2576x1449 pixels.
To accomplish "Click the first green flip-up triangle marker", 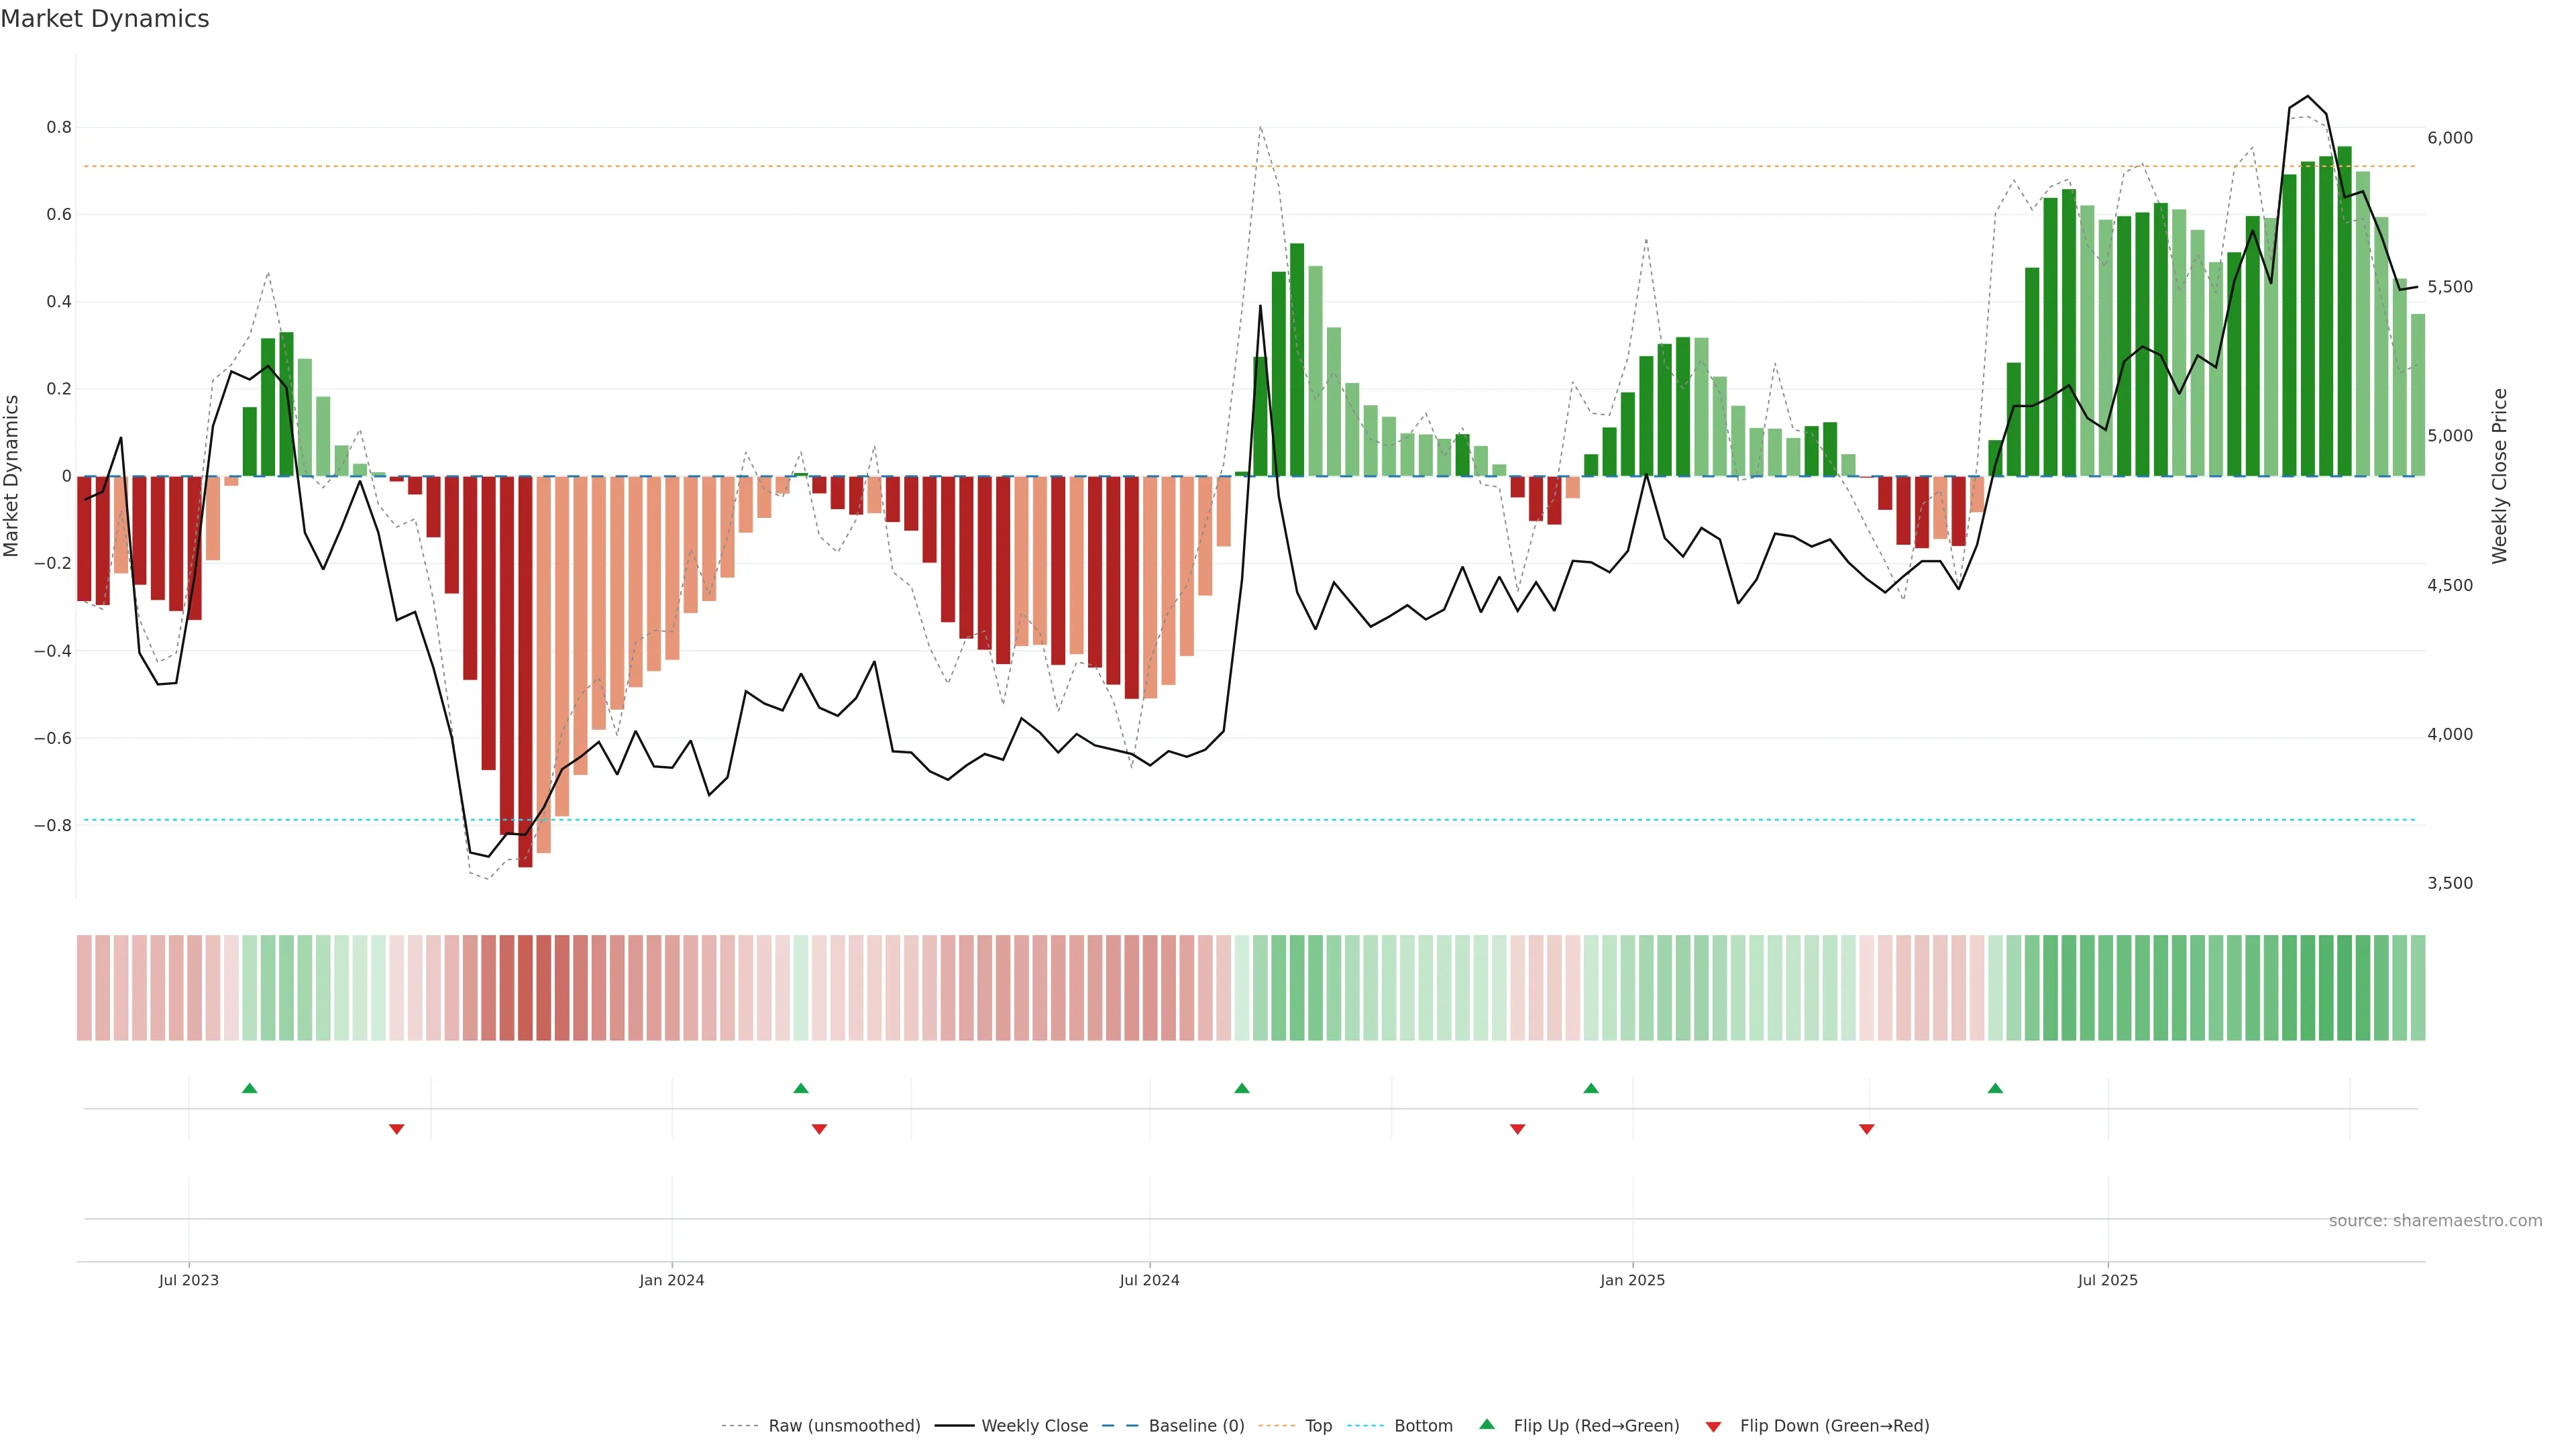I will [250, 1088].
